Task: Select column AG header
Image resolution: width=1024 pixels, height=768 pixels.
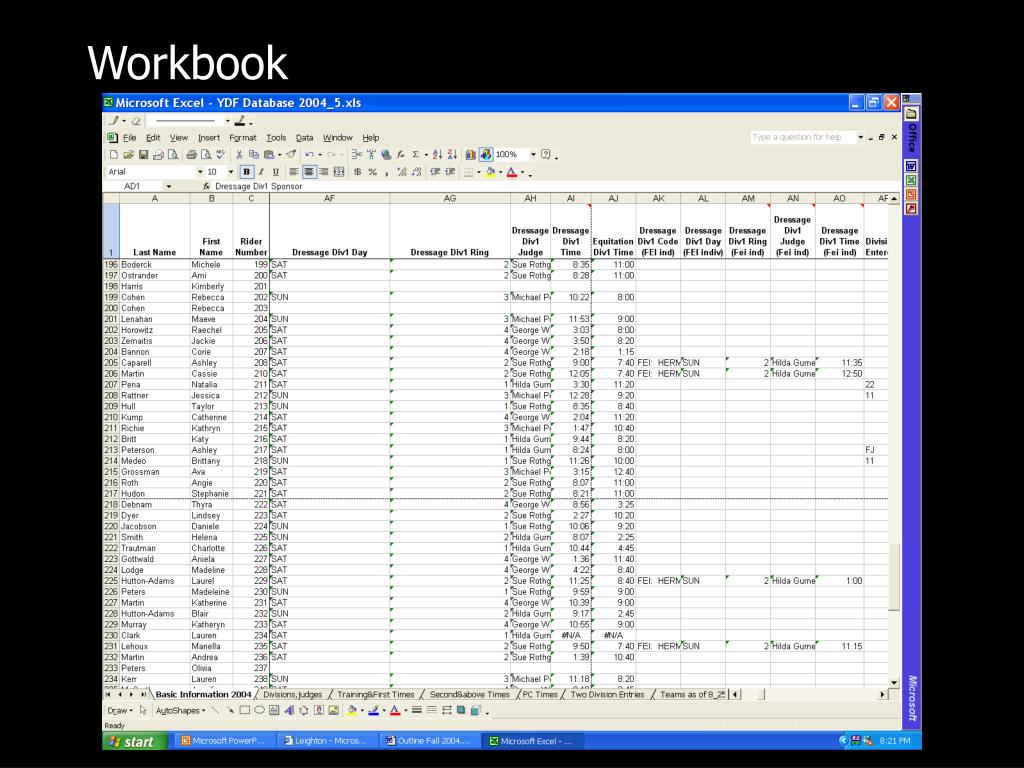Action: tap(450, 199)
